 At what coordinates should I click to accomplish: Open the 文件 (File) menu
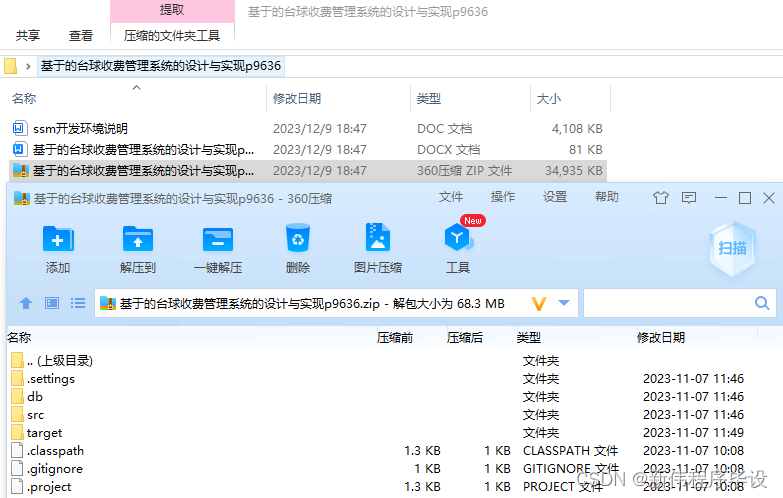451,197
